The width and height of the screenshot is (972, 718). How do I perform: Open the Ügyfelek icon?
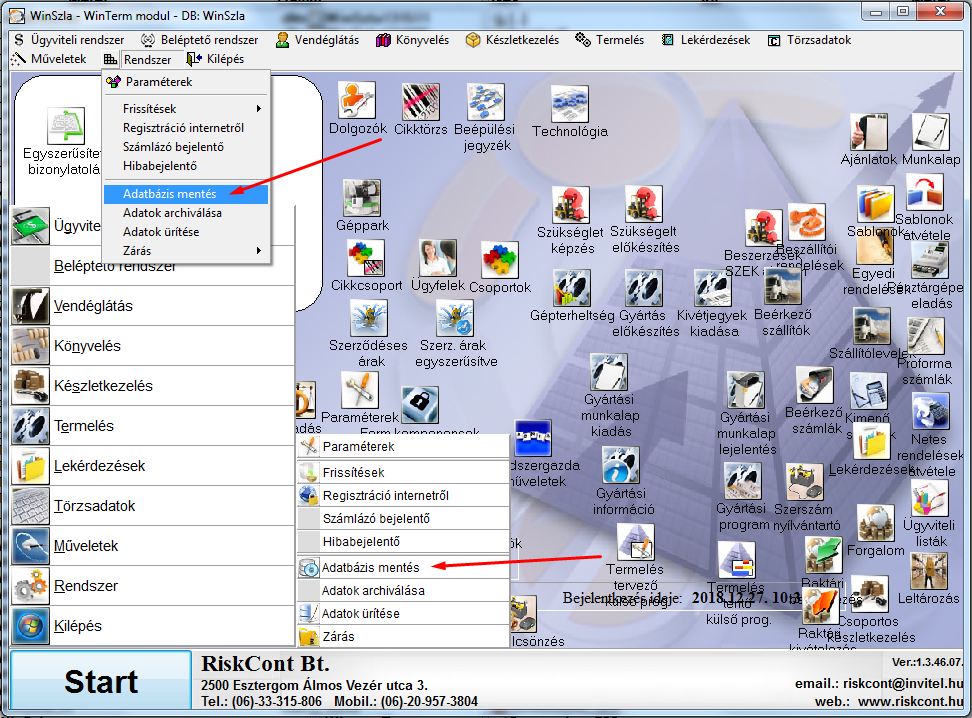[438, 259]
